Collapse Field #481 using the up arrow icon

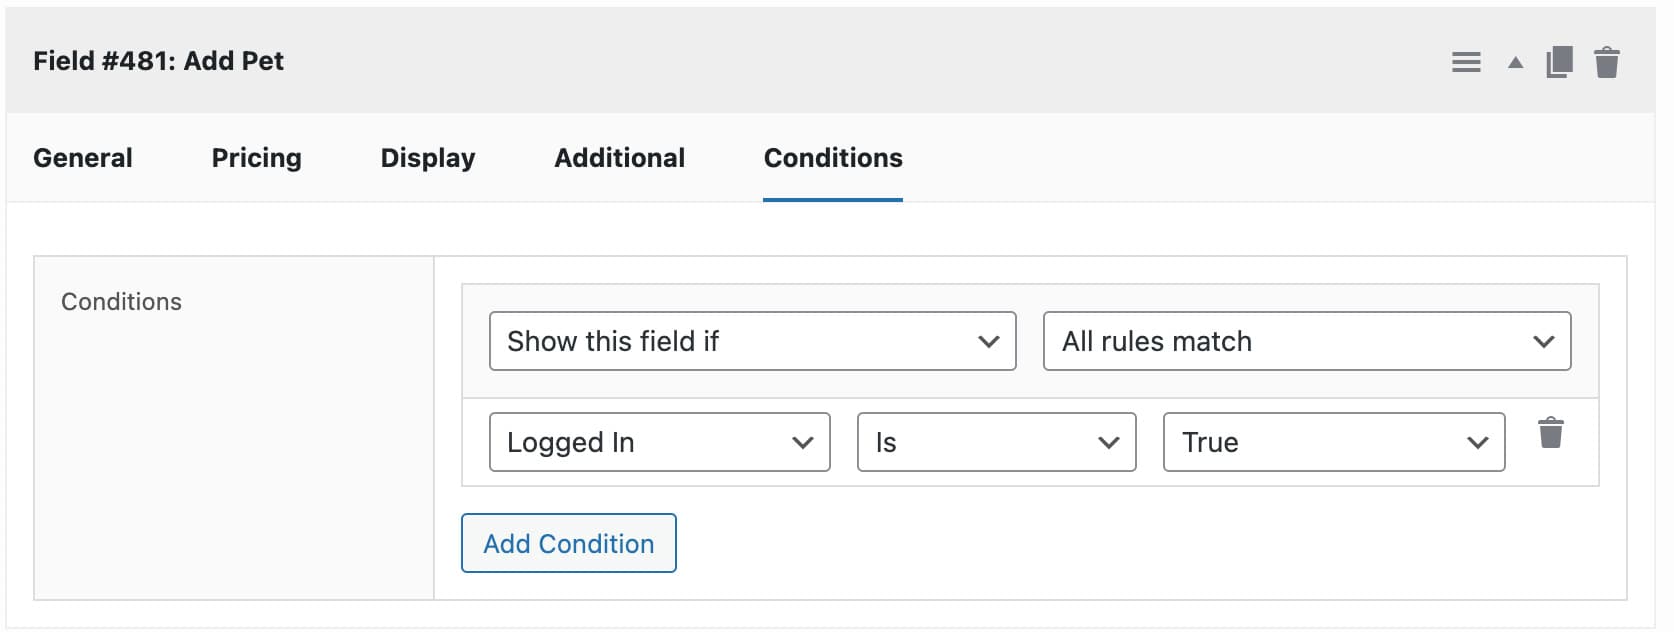pyautogui.click(x=1513, y=62)
